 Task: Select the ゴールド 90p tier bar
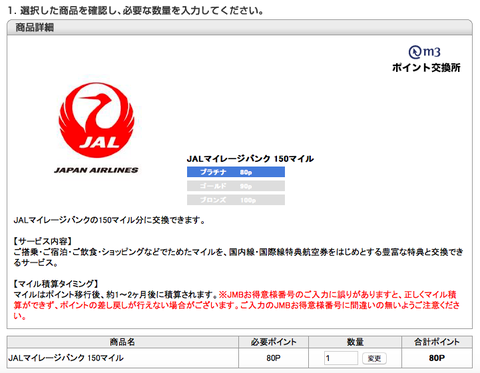coord(236,186)
